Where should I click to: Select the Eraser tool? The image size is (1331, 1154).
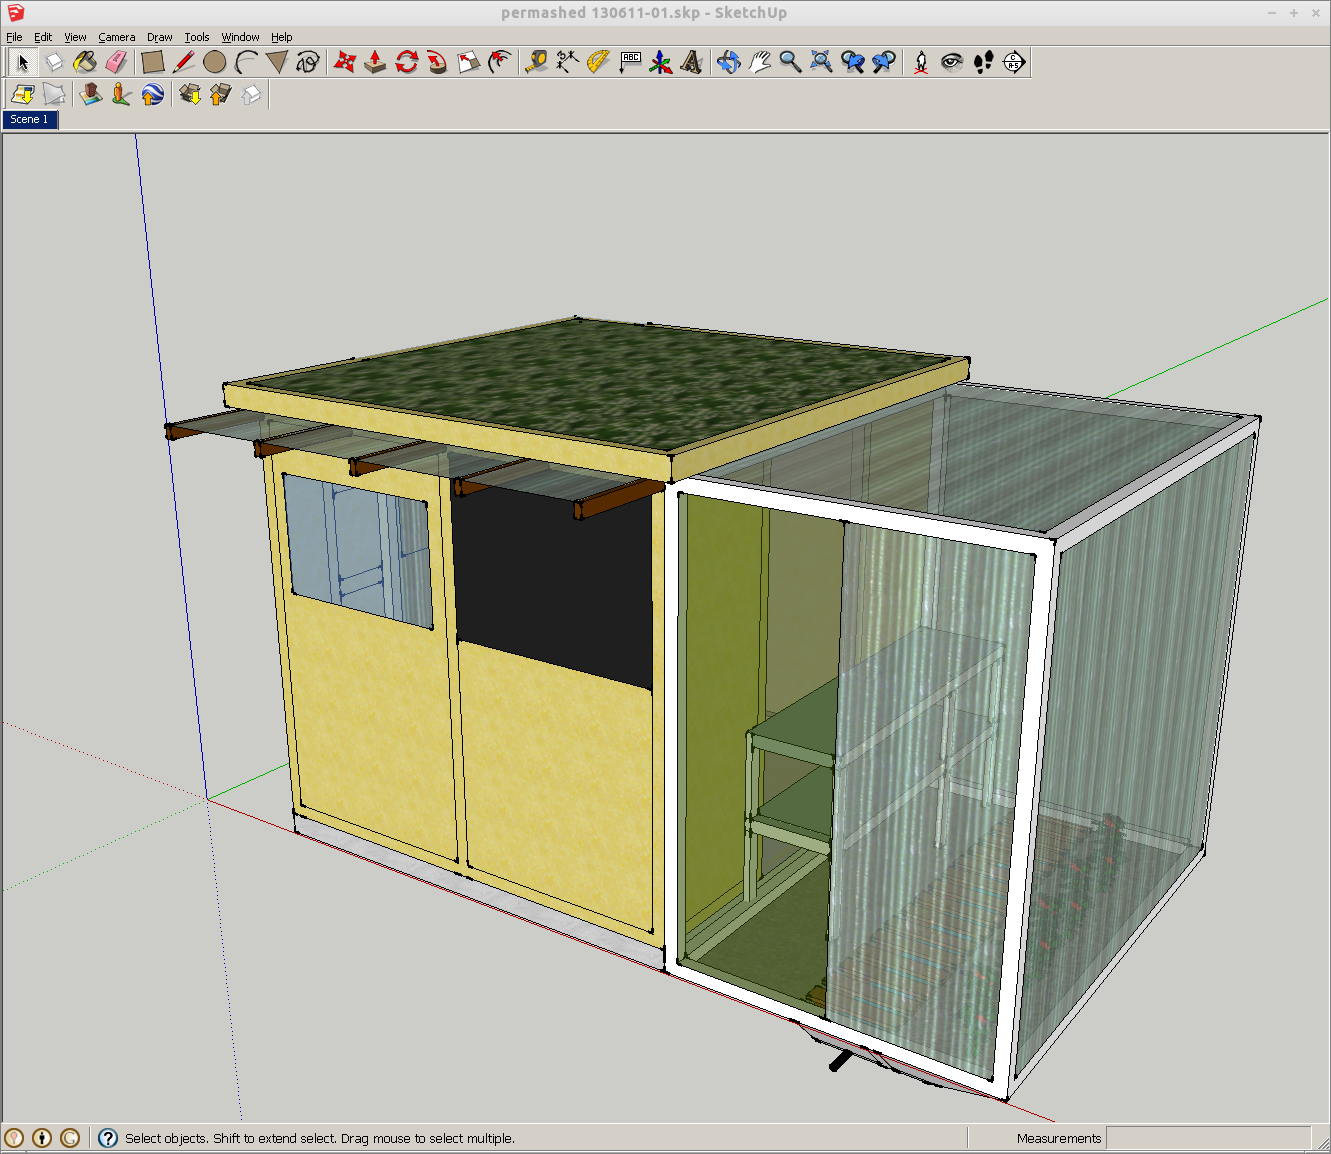(115, 61)
